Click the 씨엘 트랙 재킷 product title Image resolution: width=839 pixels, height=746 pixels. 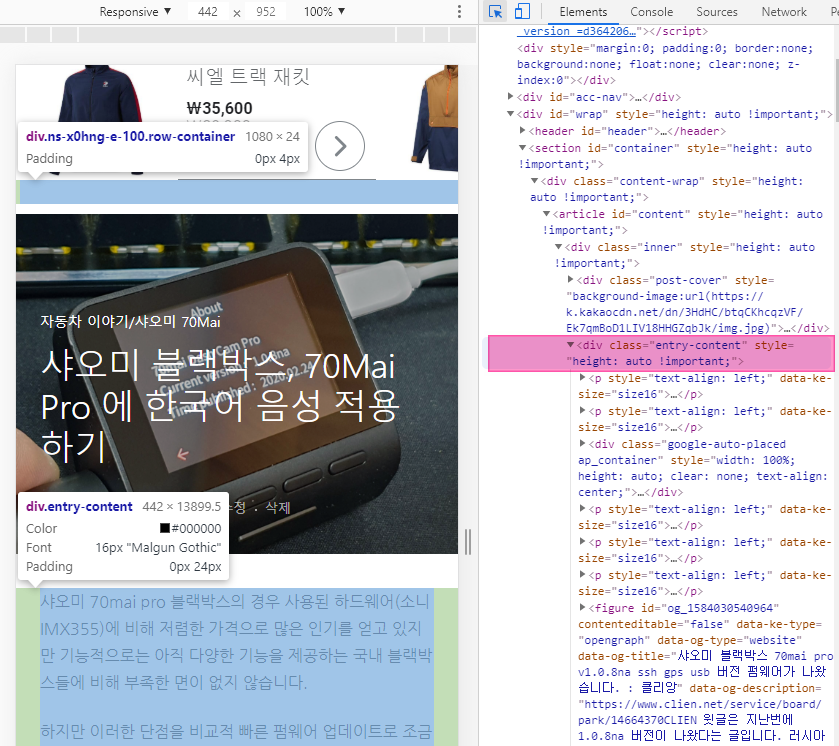tap(248, 77)
